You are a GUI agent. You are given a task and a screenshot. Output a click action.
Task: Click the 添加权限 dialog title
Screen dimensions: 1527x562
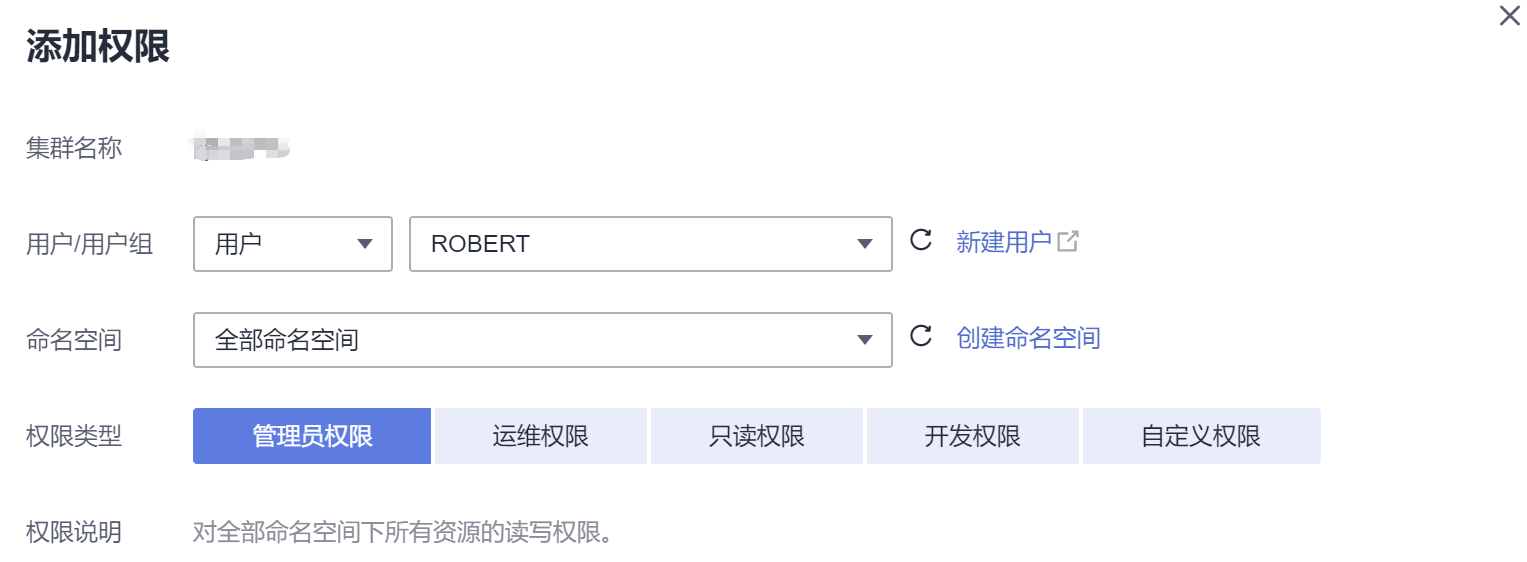98,47
